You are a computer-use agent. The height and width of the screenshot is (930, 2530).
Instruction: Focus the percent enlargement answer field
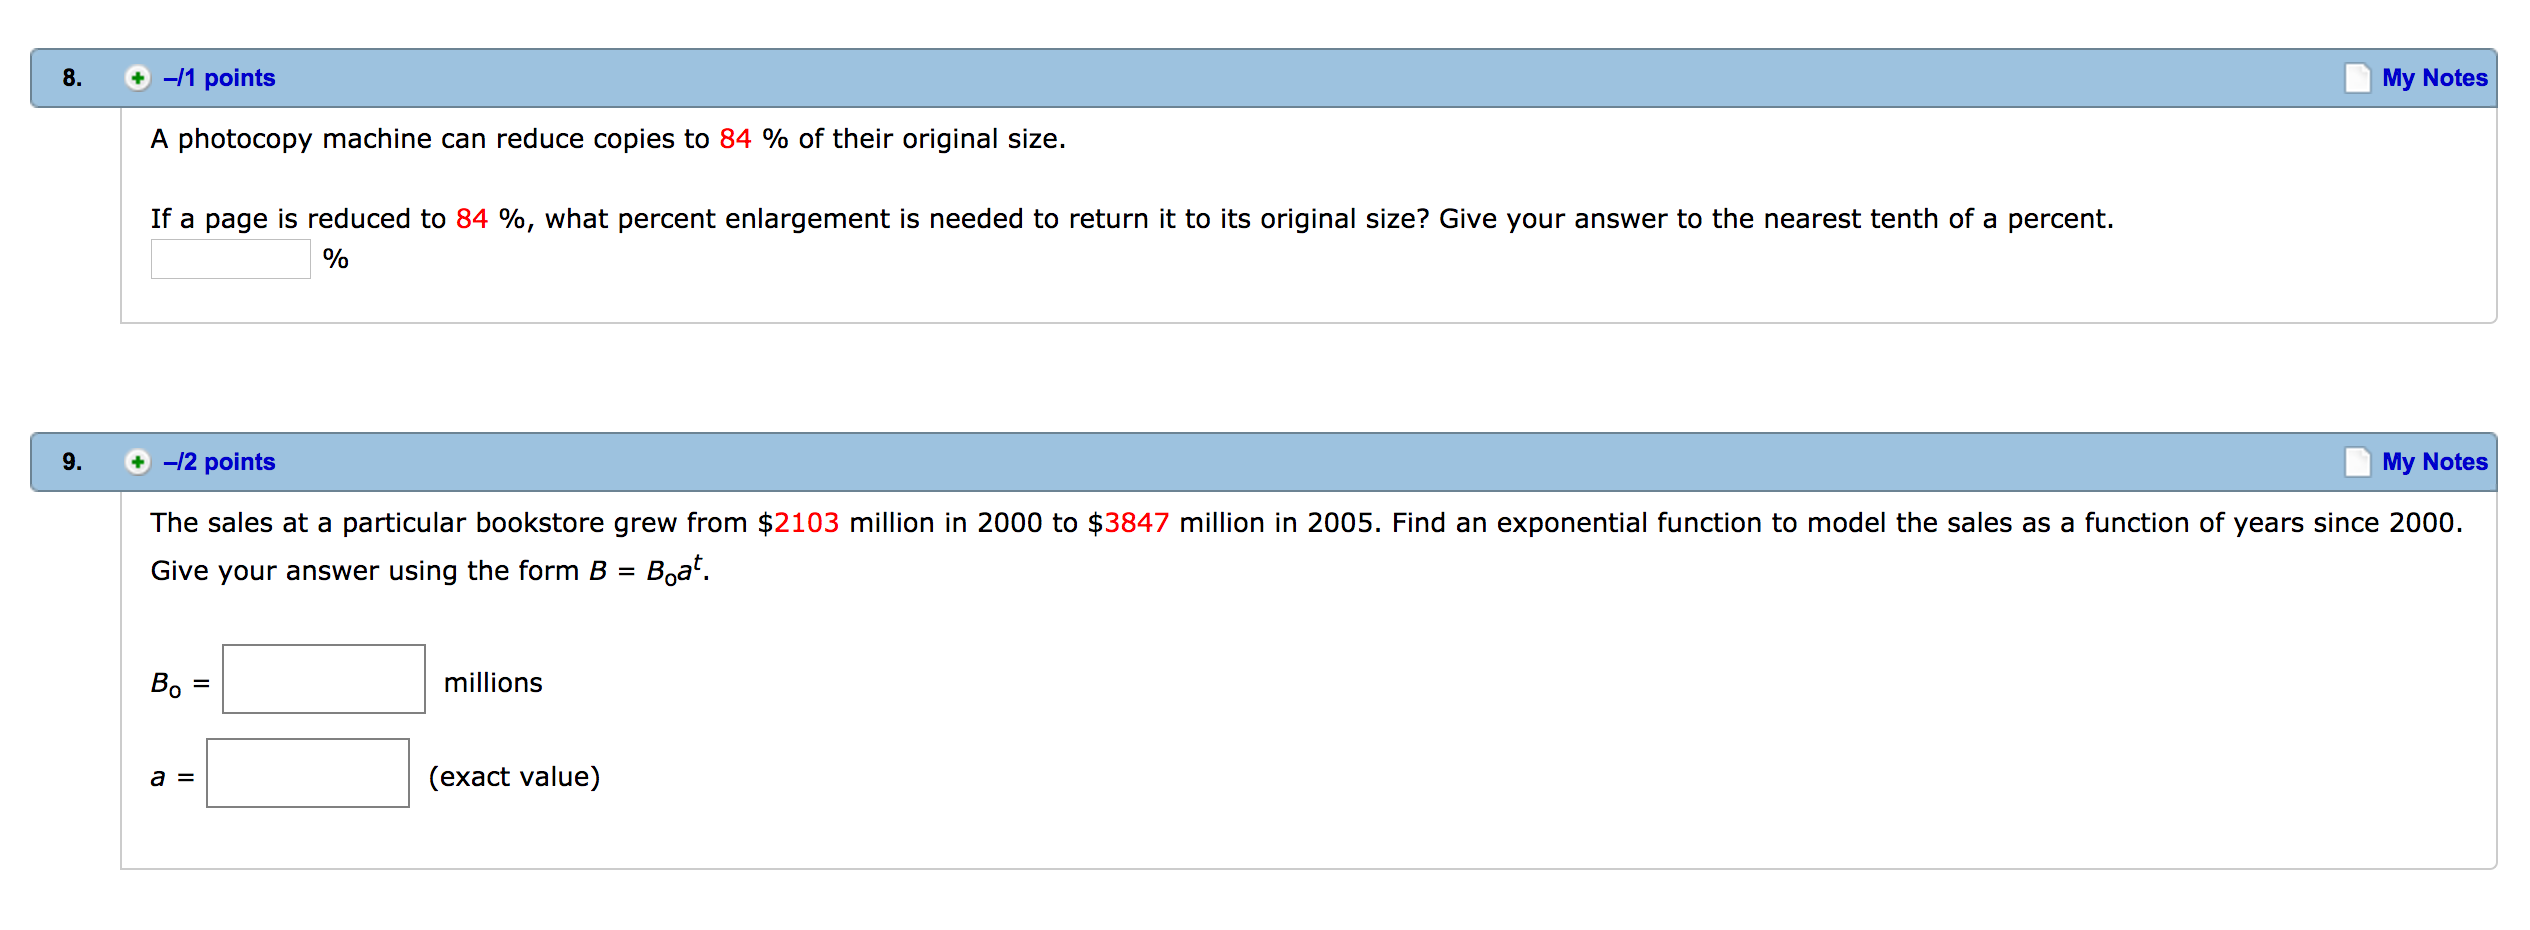231,259
